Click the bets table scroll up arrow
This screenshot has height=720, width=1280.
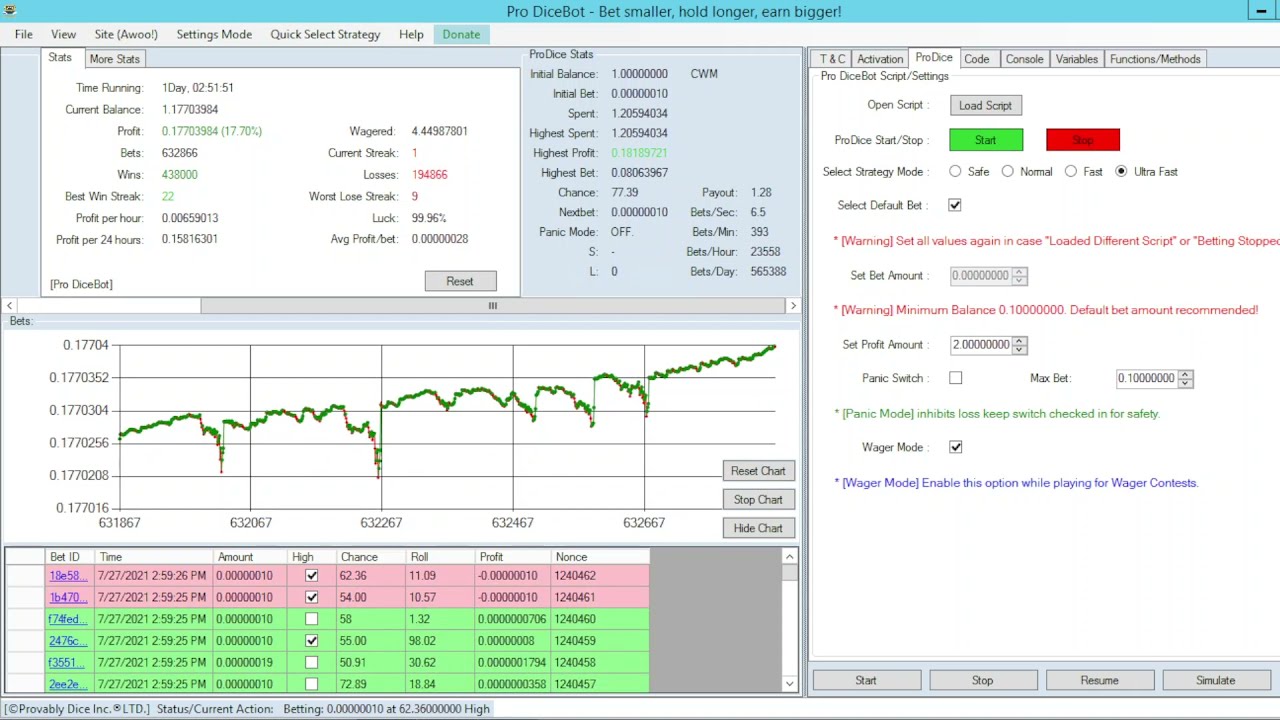[789, 557]
